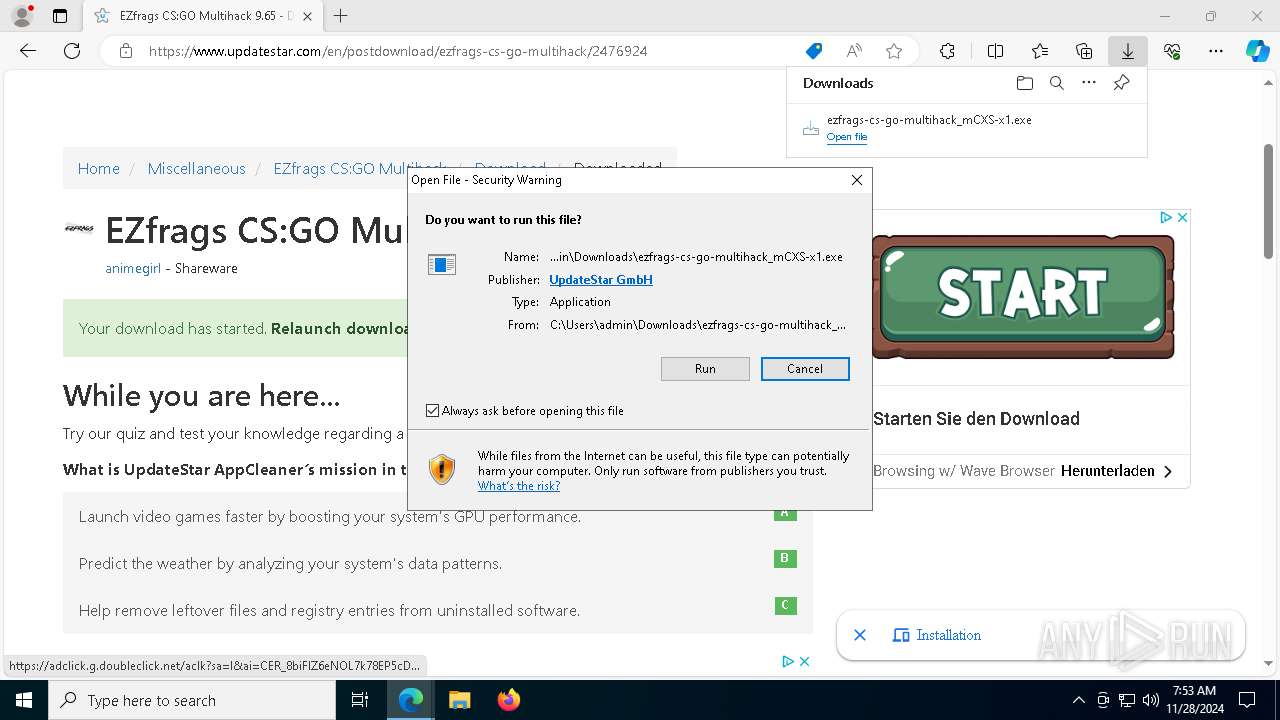Click the START ad banner

1023,295
